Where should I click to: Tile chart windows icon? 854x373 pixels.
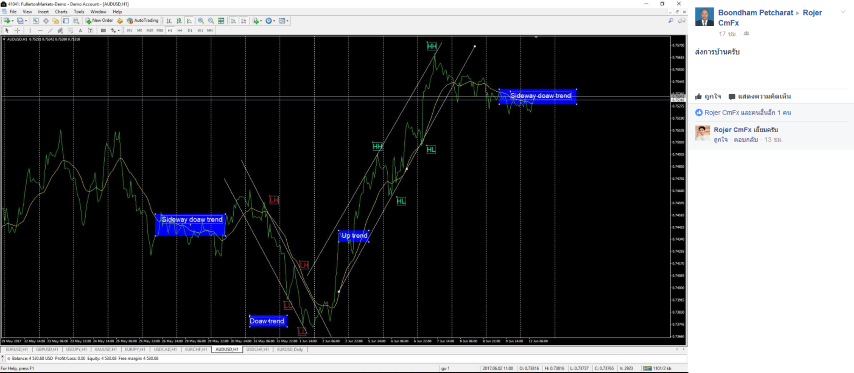[x=221, y=21]
